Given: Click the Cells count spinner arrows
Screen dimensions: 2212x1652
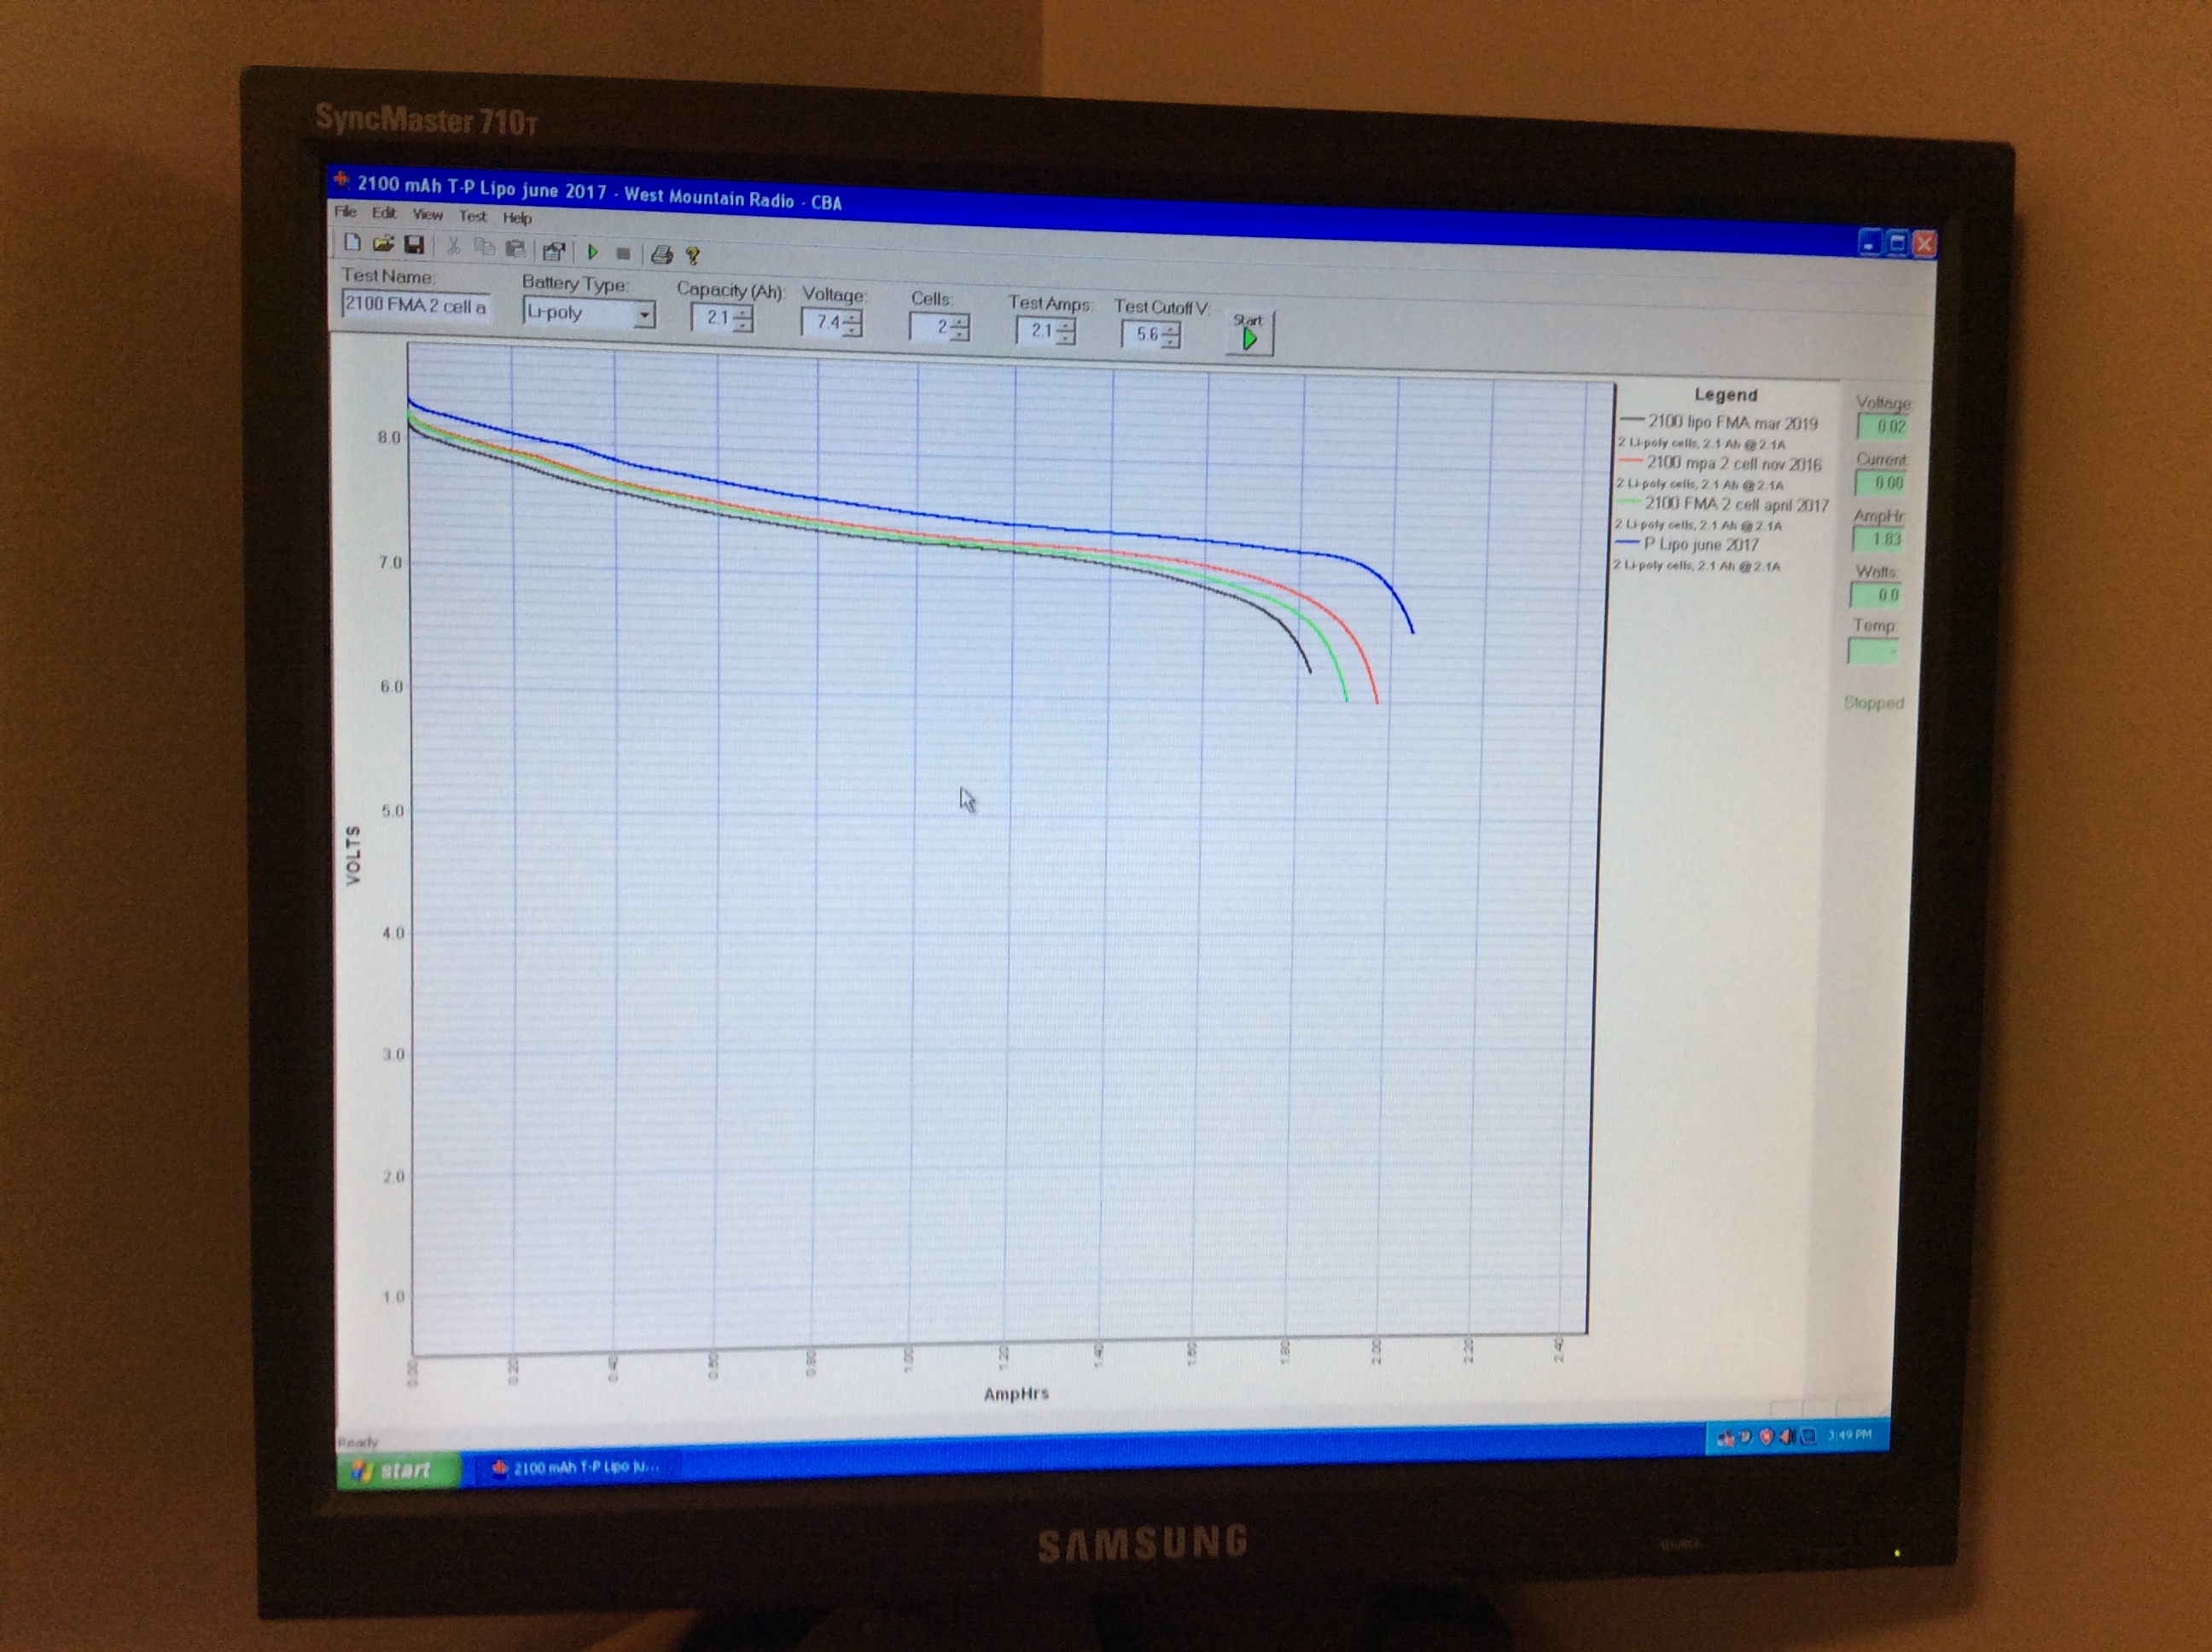Looking at the screenshot, I should [959, 328].
